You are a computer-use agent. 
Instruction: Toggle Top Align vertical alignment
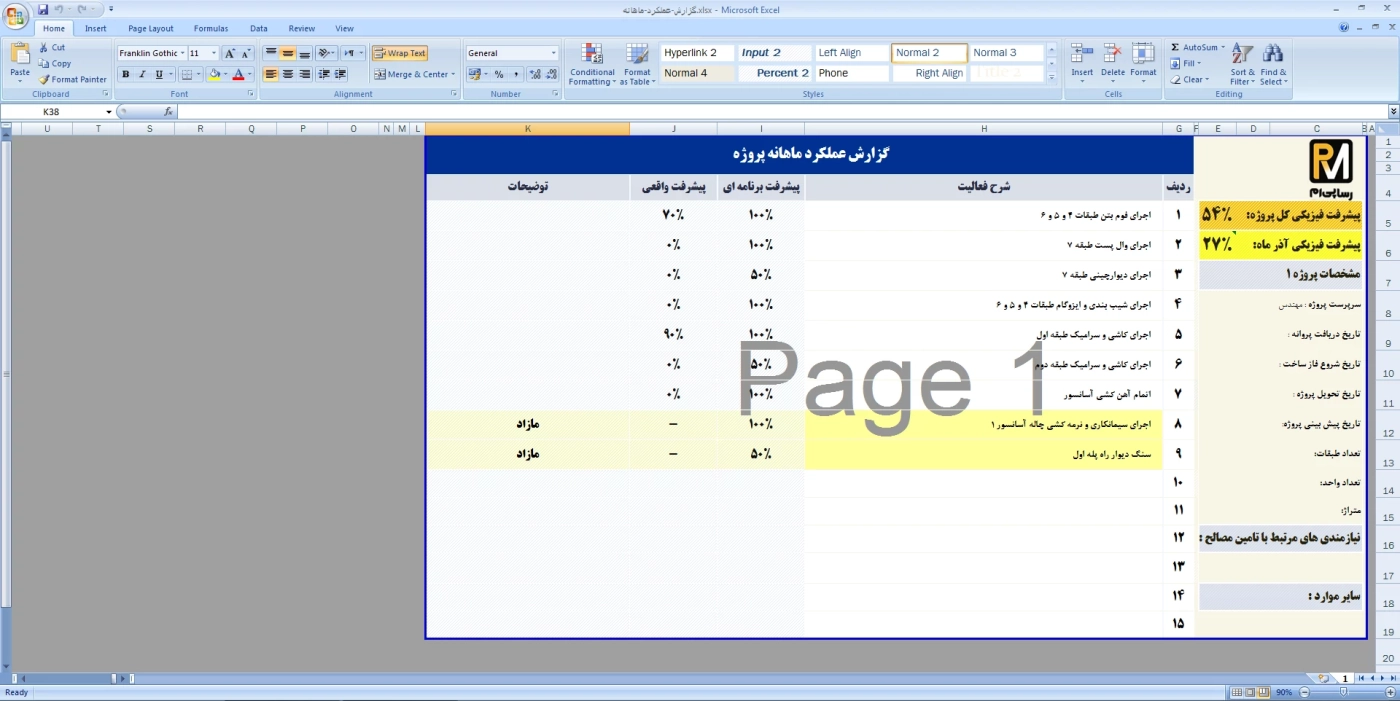click(271, 53)
